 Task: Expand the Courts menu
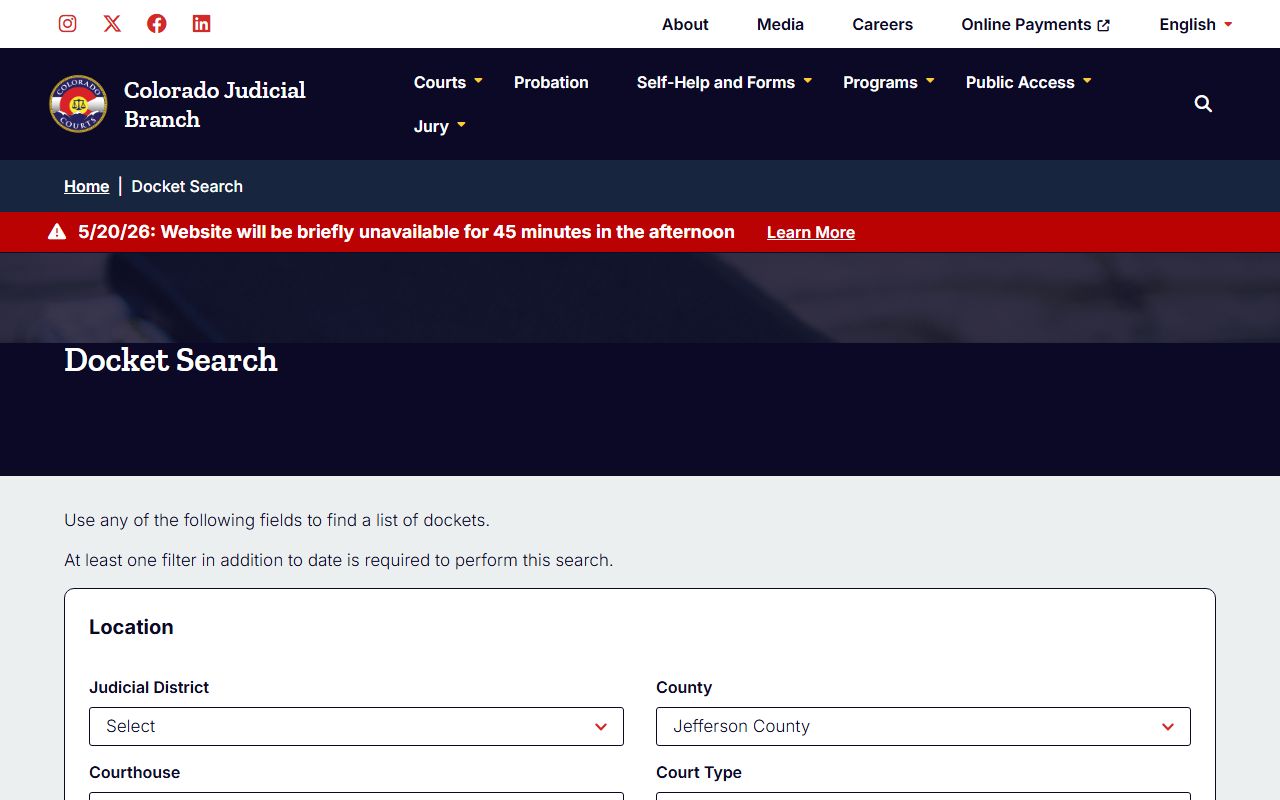point(448,82)
